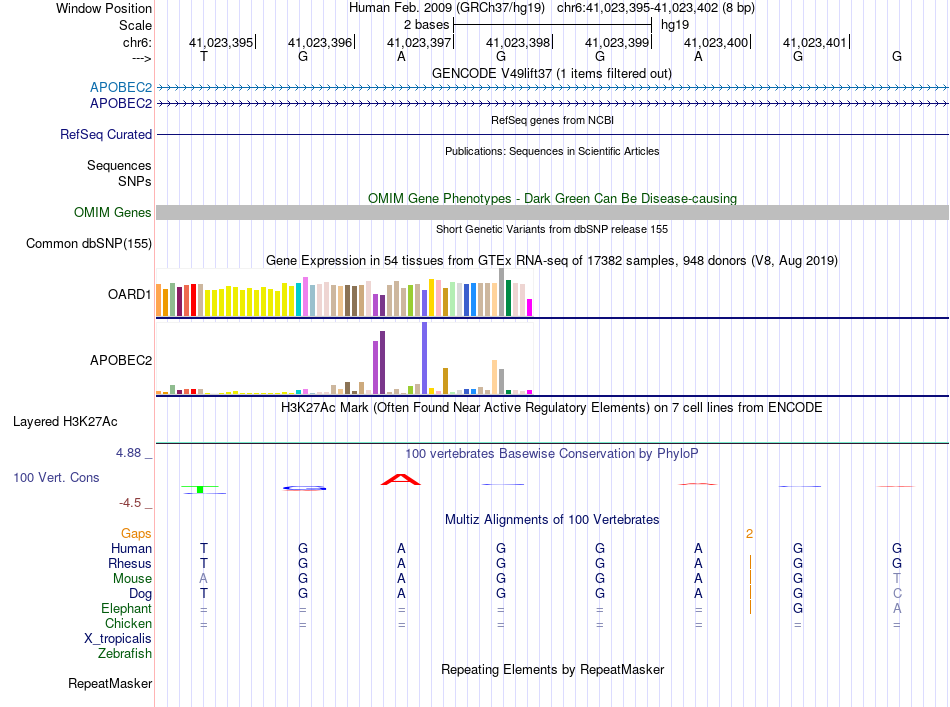Open the RefSeq genes from NCBI title
This screenshot has width=950, height=707.
(552, 120)
